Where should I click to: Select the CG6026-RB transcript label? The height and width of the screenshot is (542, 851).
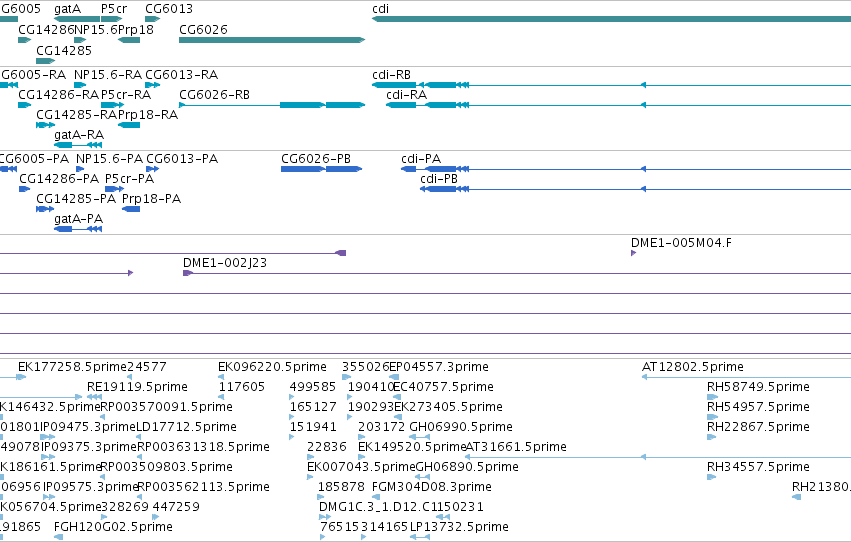pyautogui.click(x=214, y=94)
